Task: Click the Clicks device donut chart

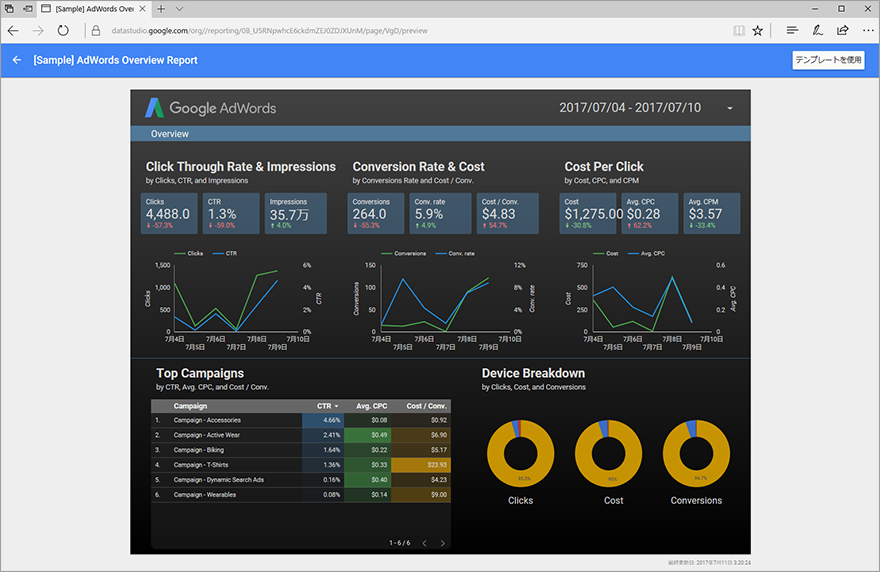Action: tap(520, 454)
